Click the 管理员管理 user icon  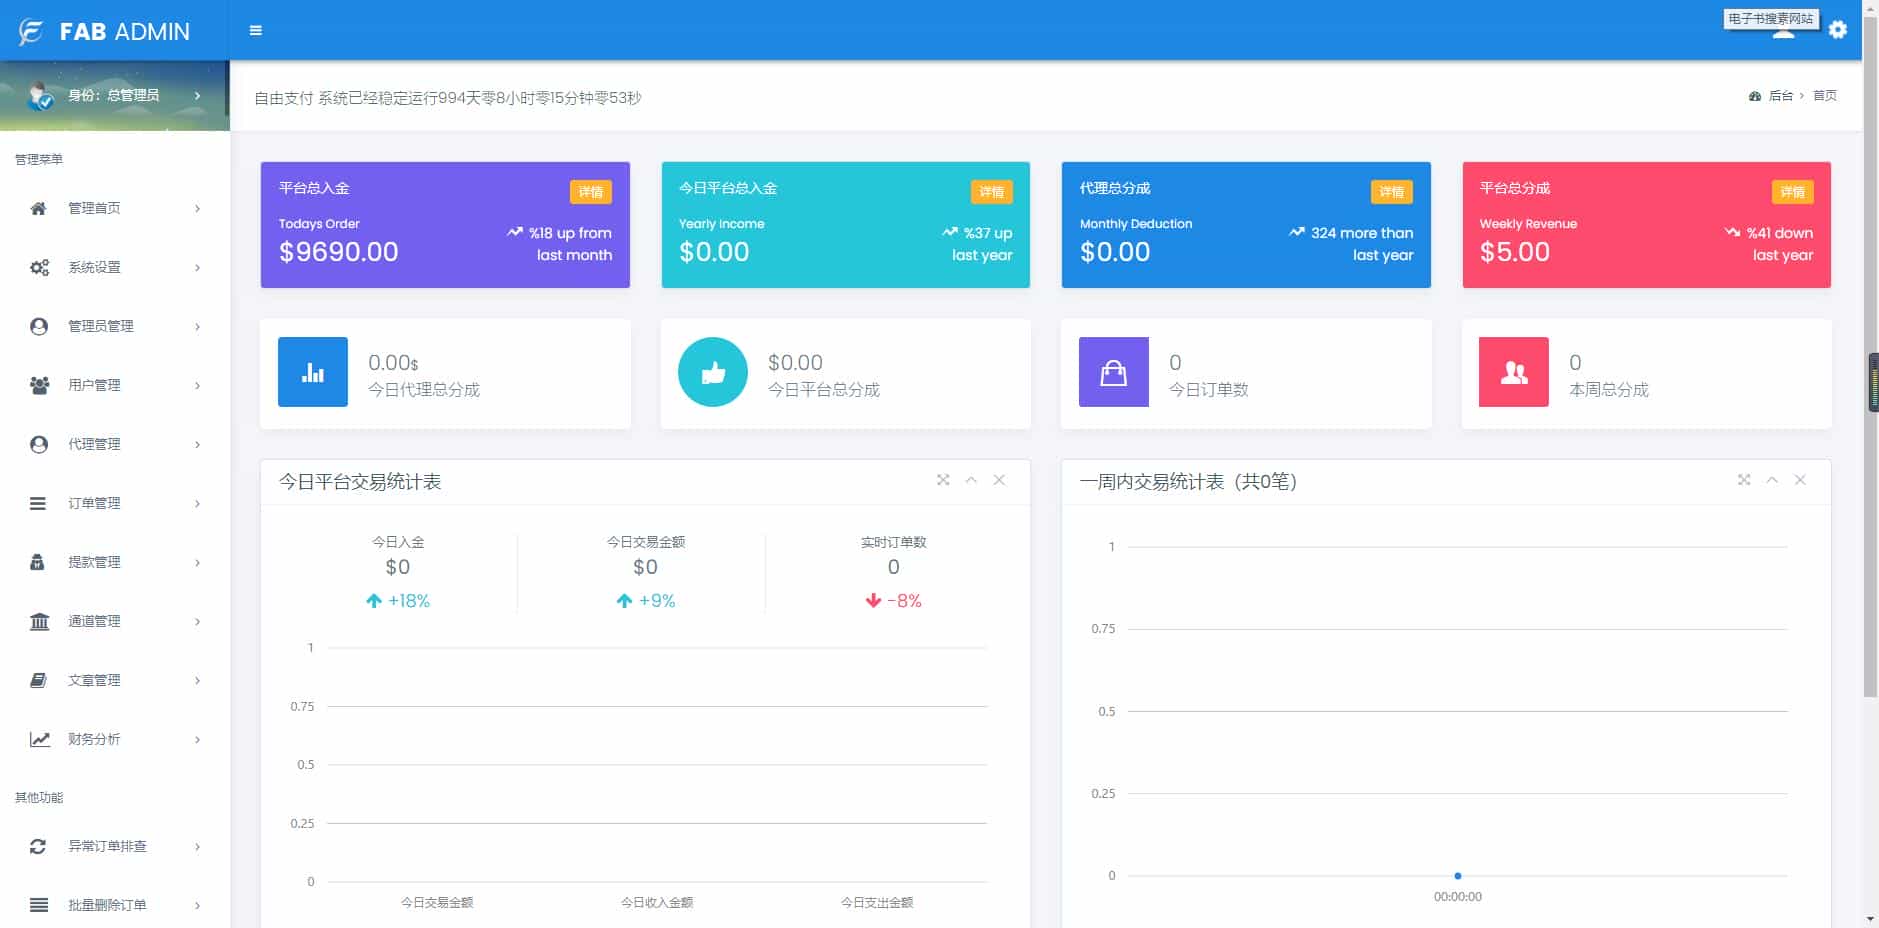[39, 326]
